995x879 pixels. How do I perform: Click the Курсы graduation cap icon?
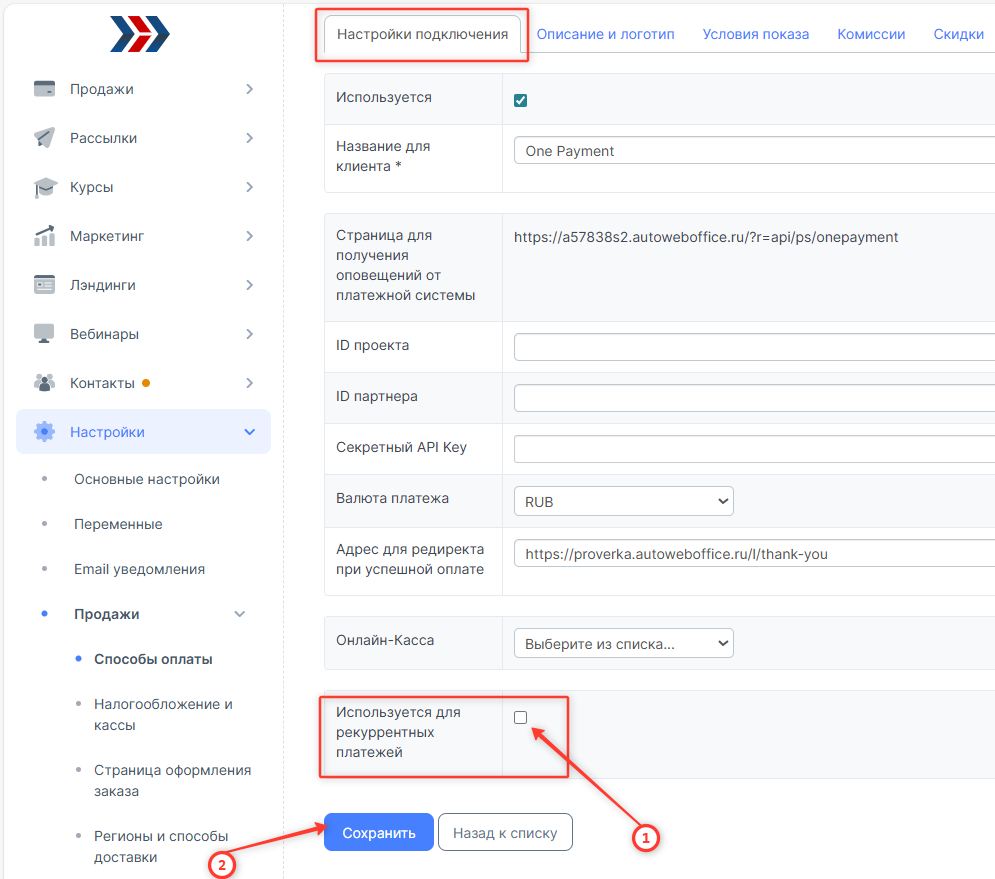(x=44, y=187)
